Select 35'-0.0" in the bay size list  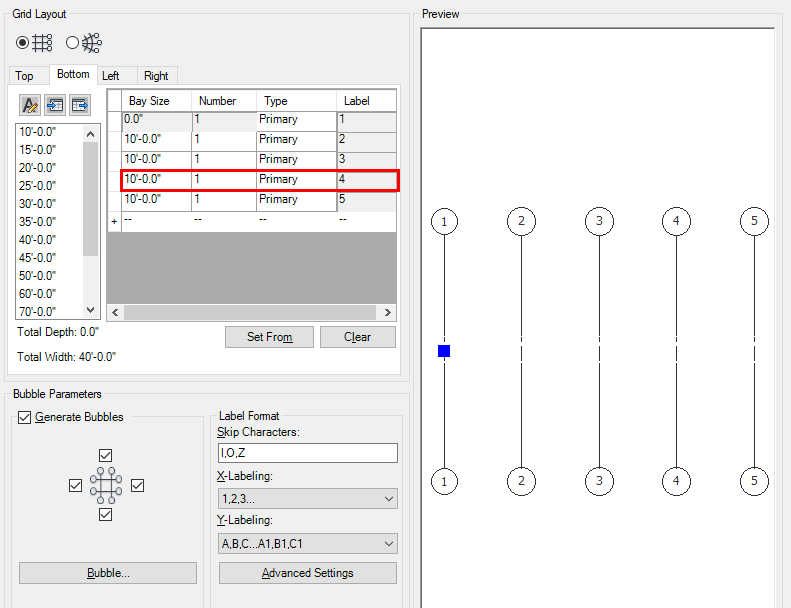(x=38, y=222)
